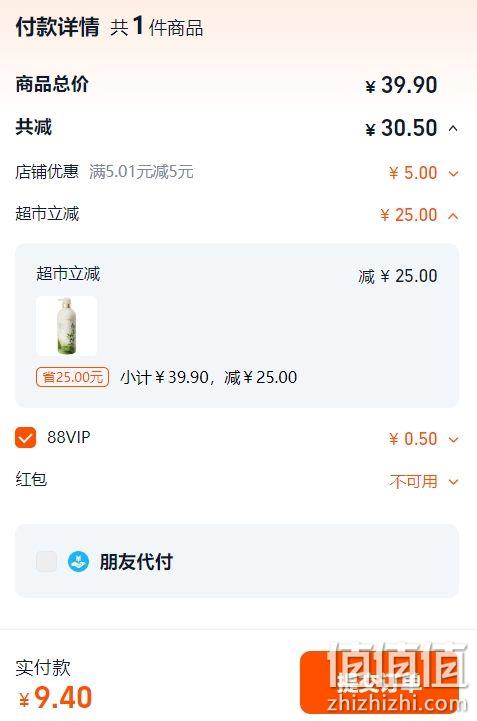This screenshot has width=477, height=721.
Task: Click the 红包 row label
Action: click(31, 479)
